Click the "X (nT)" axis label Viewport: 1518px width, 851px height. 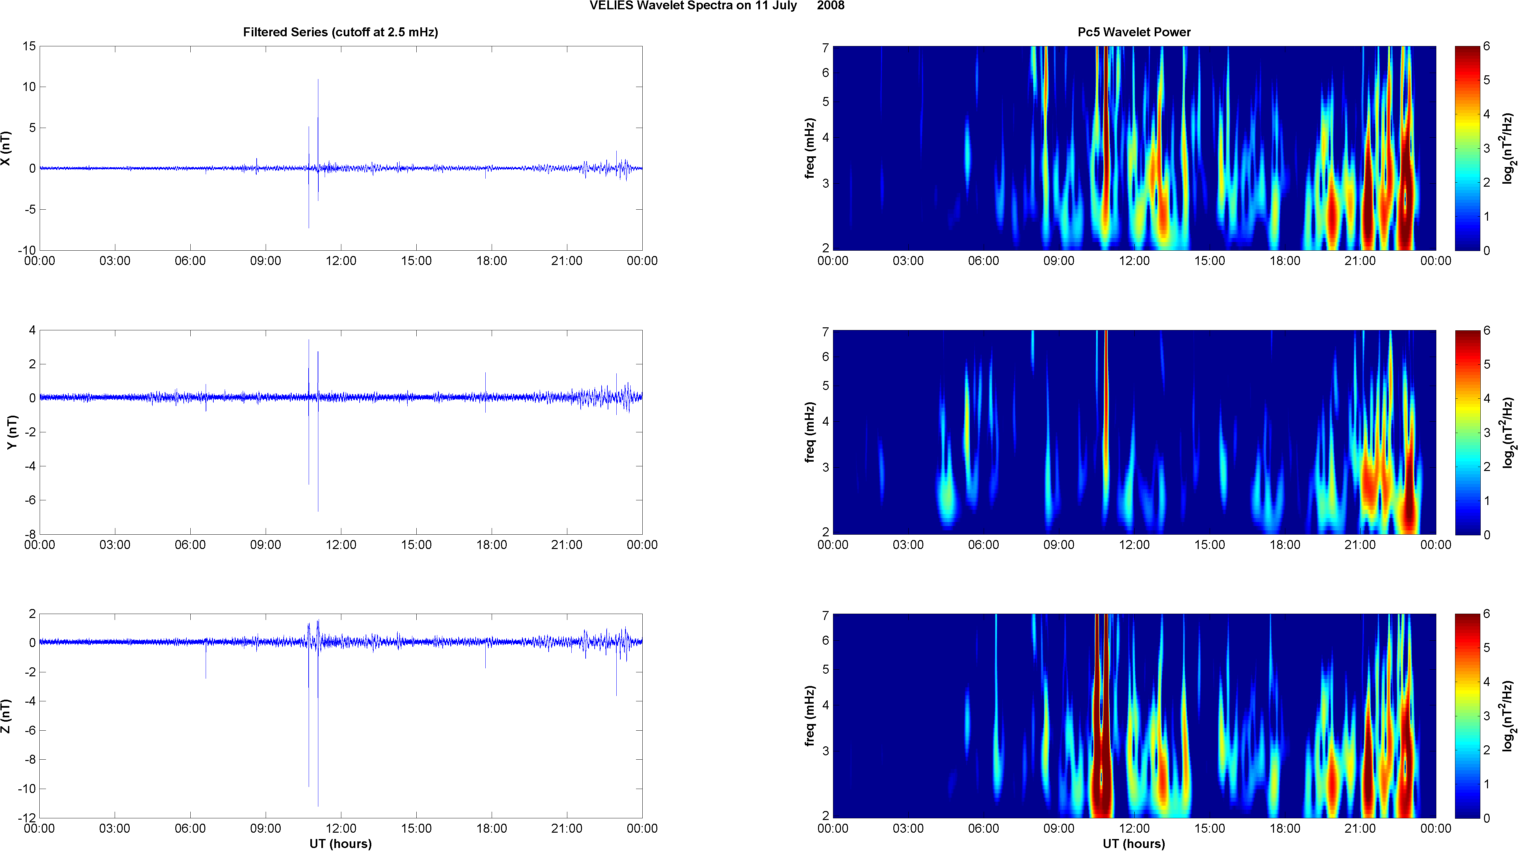point(6,148)
